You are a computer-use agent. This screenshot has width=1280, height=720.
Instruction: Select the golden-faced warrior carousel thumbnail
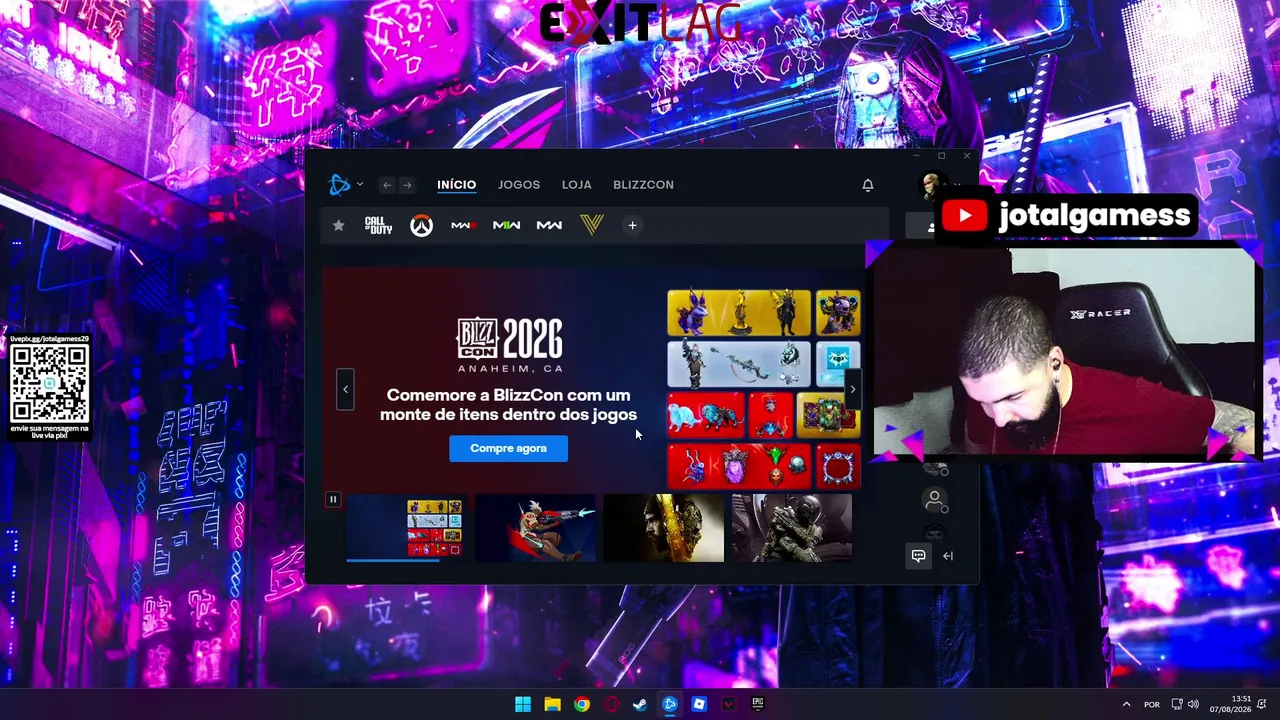point(663,527)
